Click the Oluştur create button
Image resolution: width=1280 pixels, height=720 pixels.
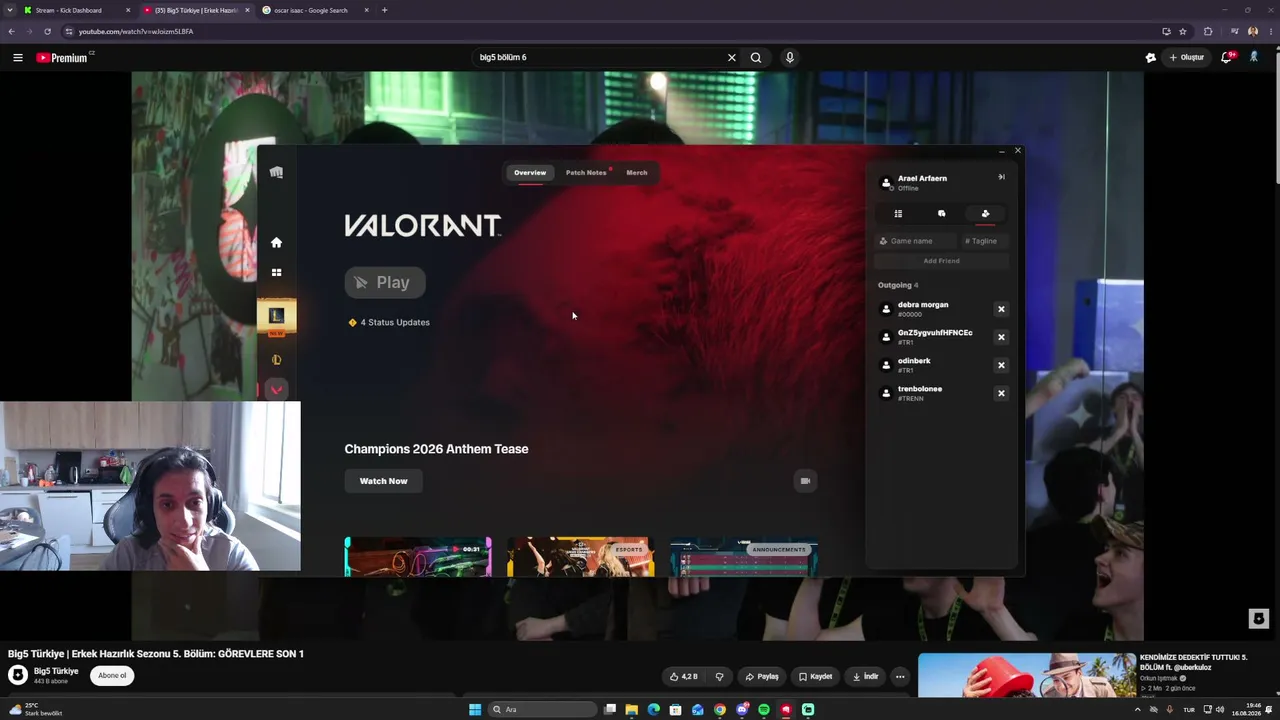[1187, 58]
